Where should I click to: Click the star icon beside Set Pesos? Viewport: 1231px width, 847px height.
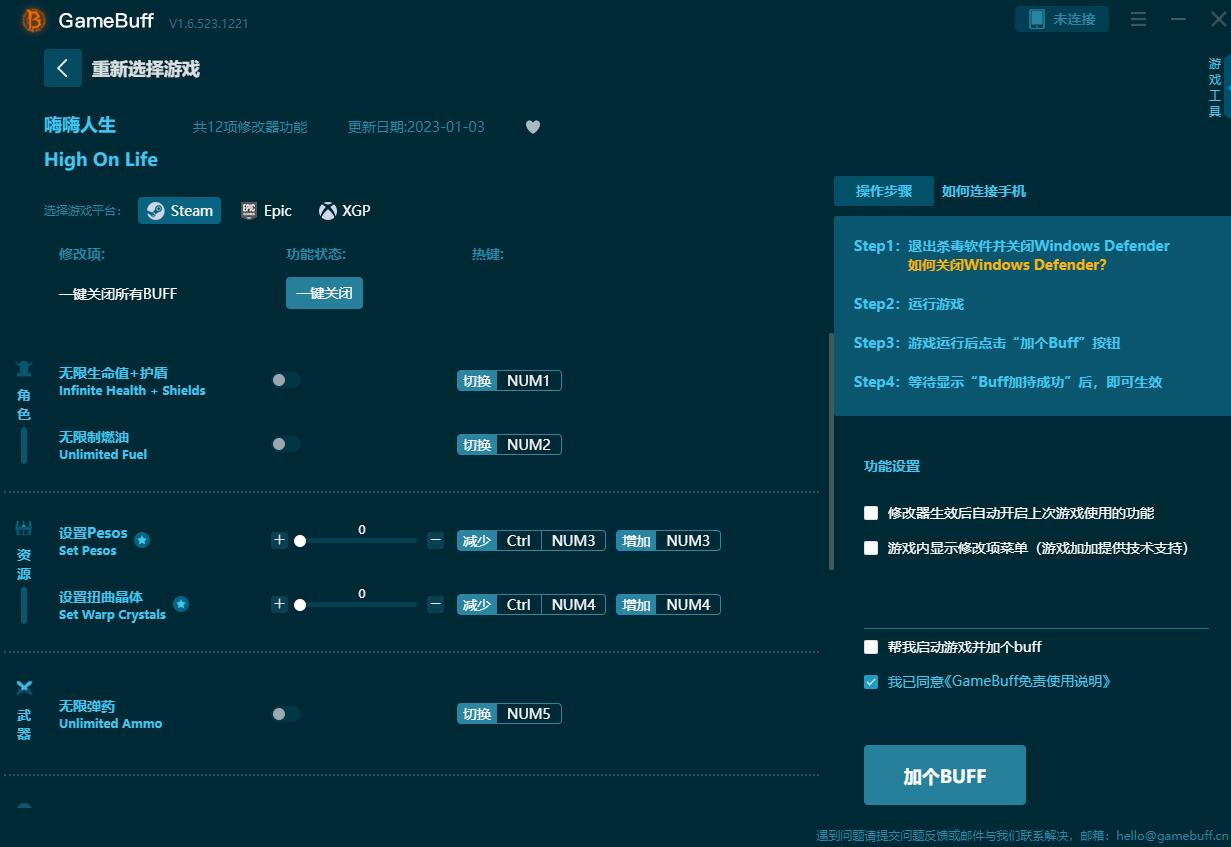[142, 540]
